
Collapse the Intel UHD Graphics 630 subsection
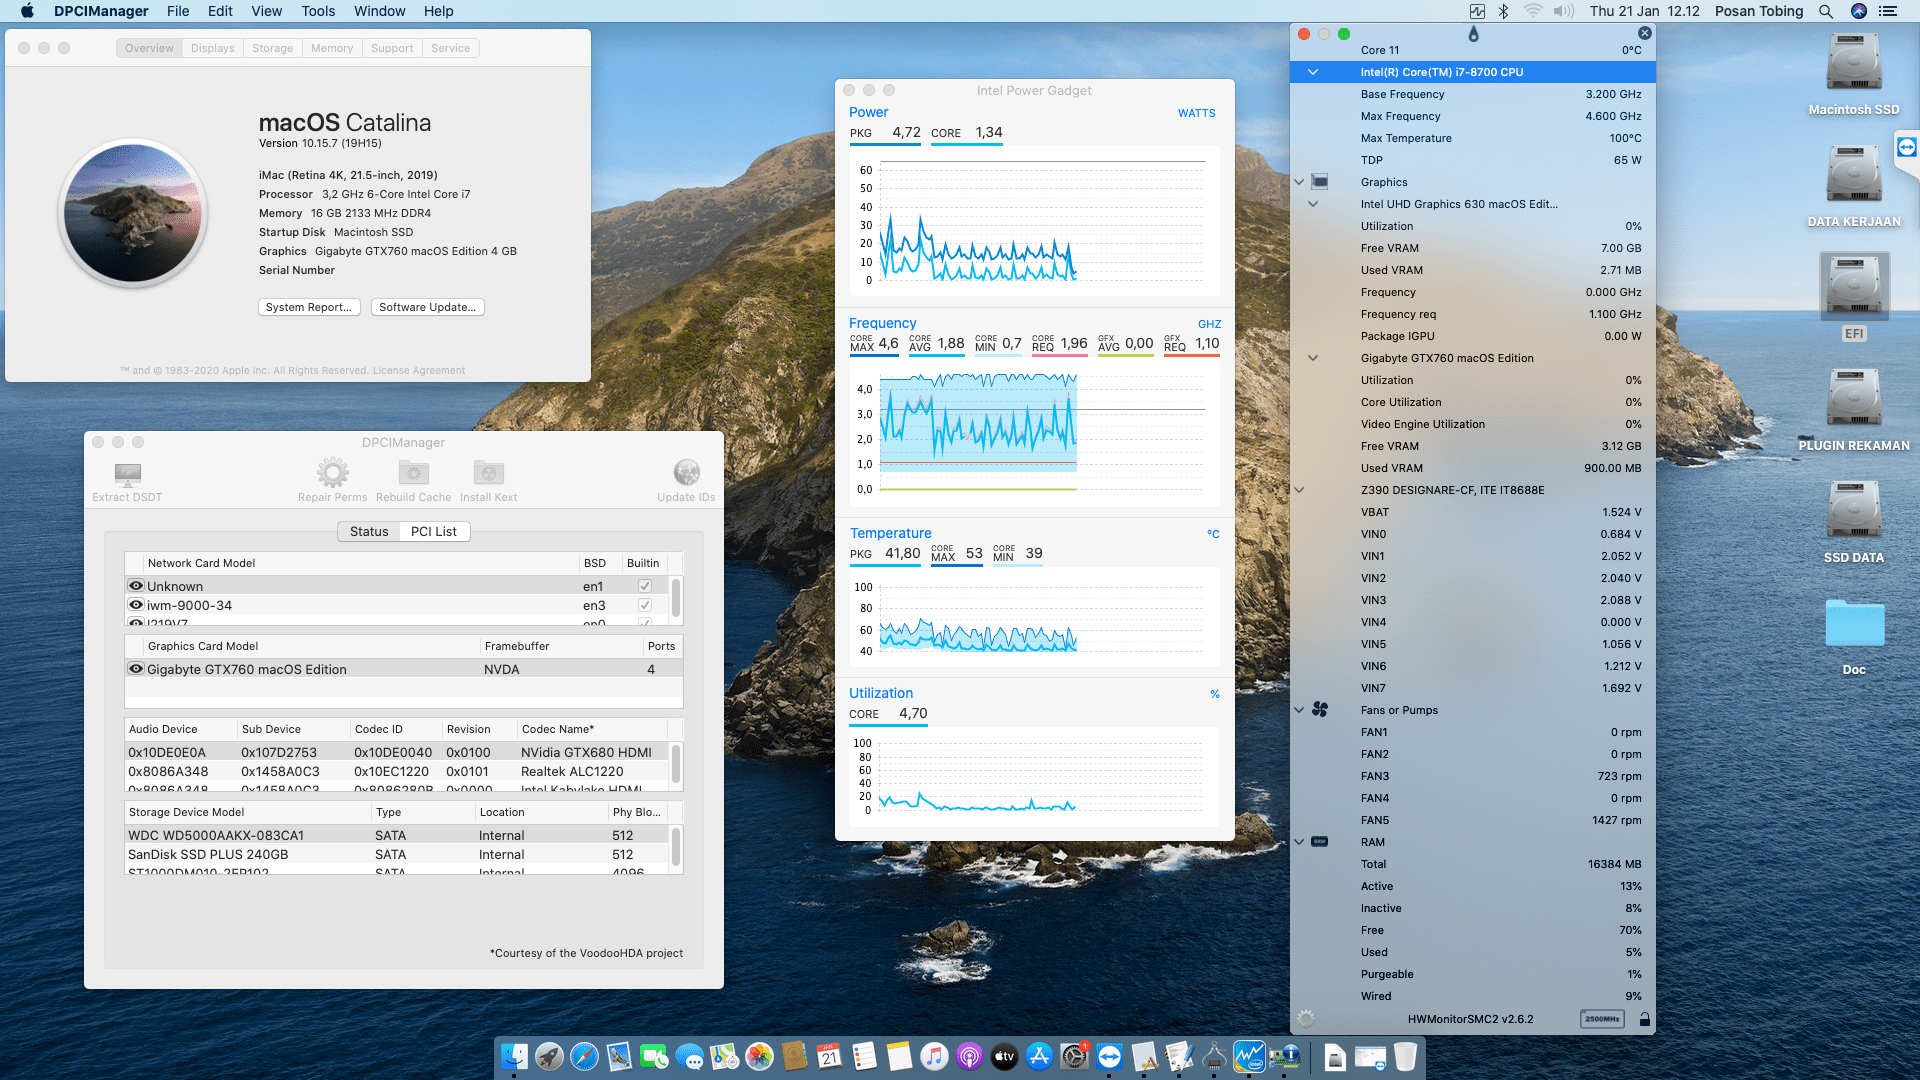point(1313,204)
